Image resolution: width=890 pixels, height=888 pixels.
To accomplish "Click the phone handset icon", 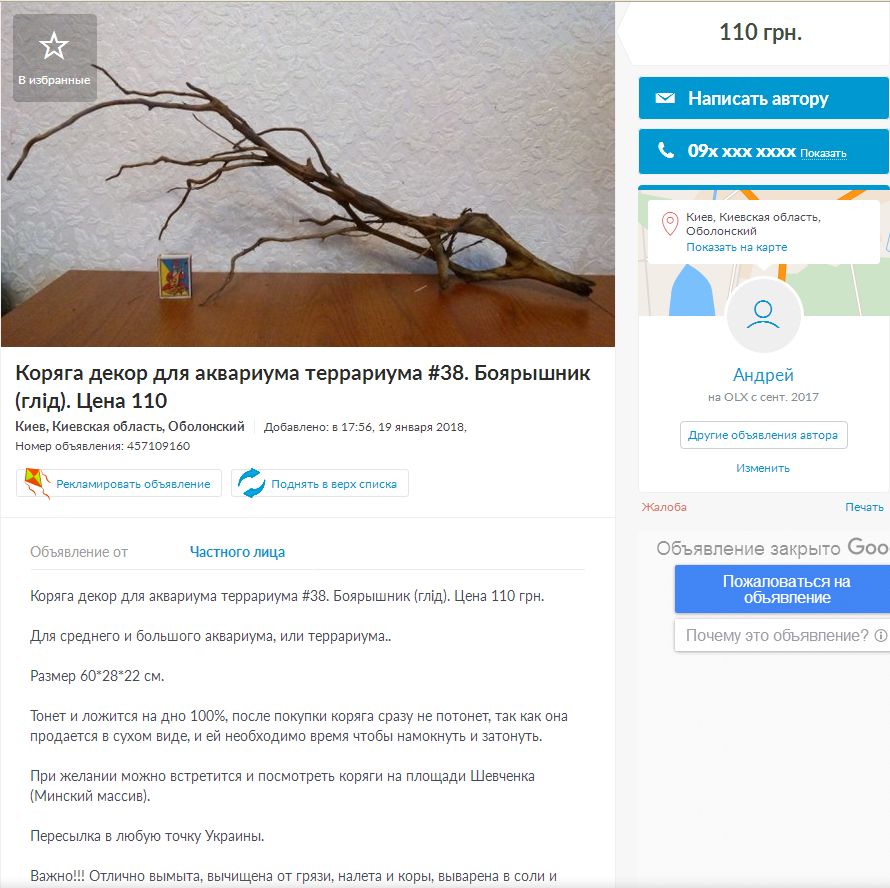I will [665, 150].
